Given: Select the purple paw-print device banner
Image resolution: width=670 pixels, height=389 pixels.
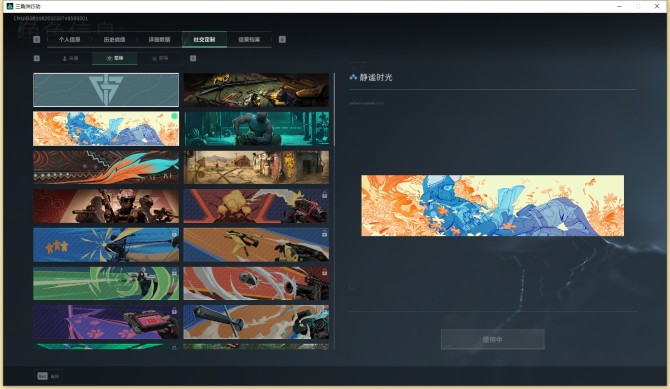Looking at the screenshot, I should [106, 322].
